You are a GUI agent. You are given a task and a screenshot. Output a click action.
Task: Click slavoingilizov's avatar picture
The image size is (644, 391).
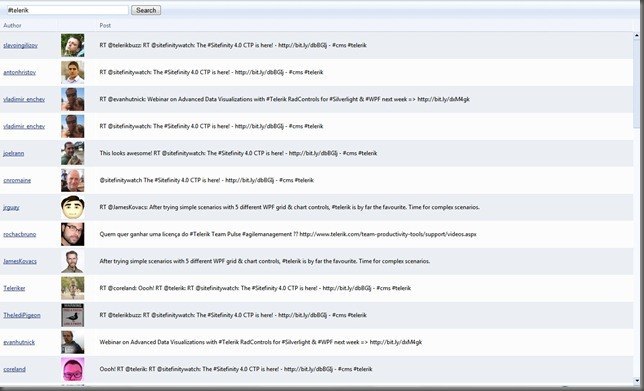tap(73, 45)
